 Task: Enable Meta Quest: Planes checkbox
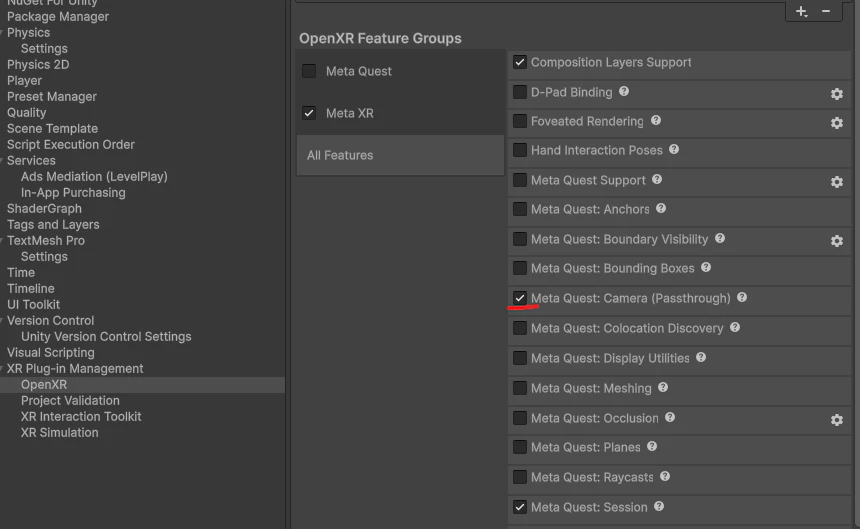click(520, 447)
